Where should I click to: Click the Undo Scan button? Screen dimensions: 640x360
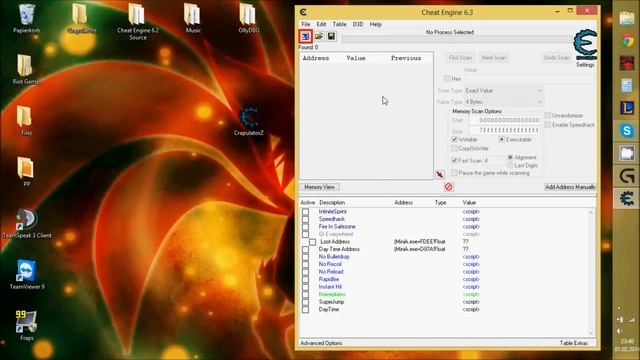556,58
